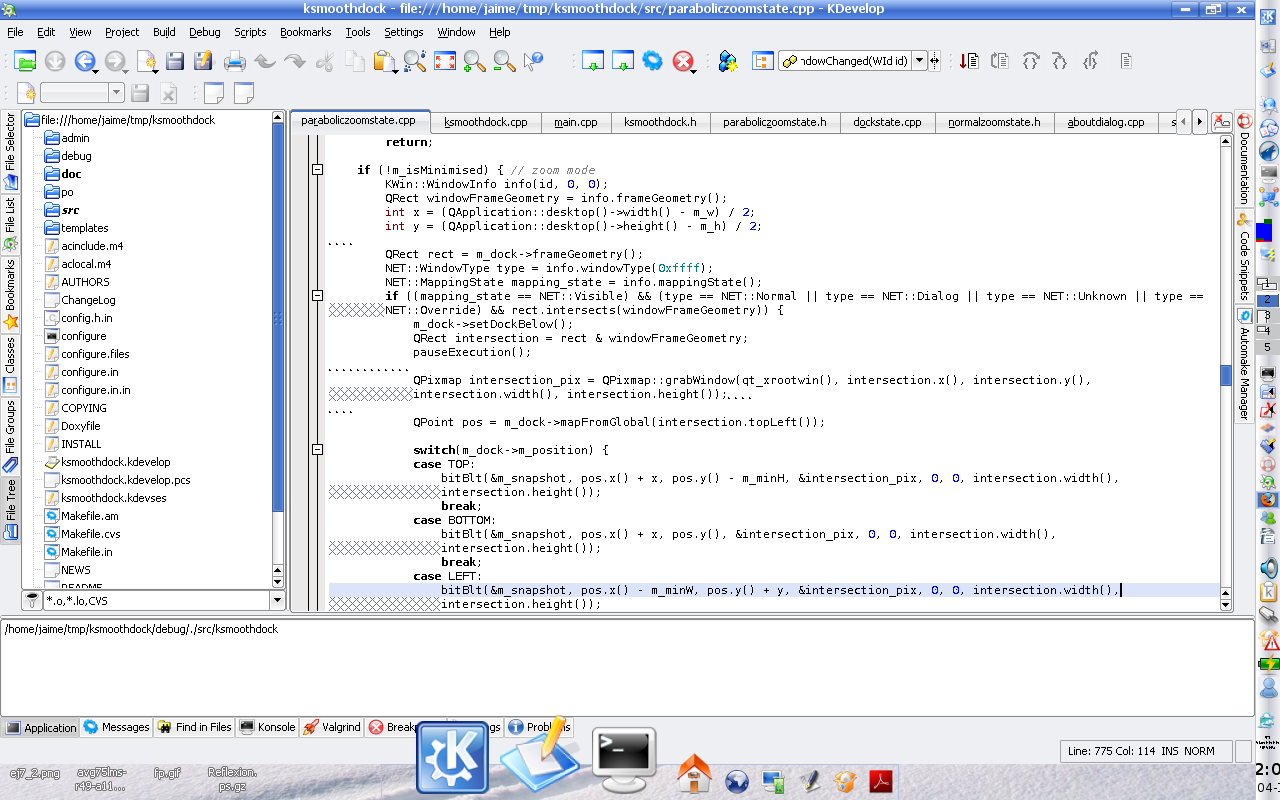Show the Konsole output tab
Image resolution: width=1280 pixels, height=800 pixels.
click(x=267, y=727)
